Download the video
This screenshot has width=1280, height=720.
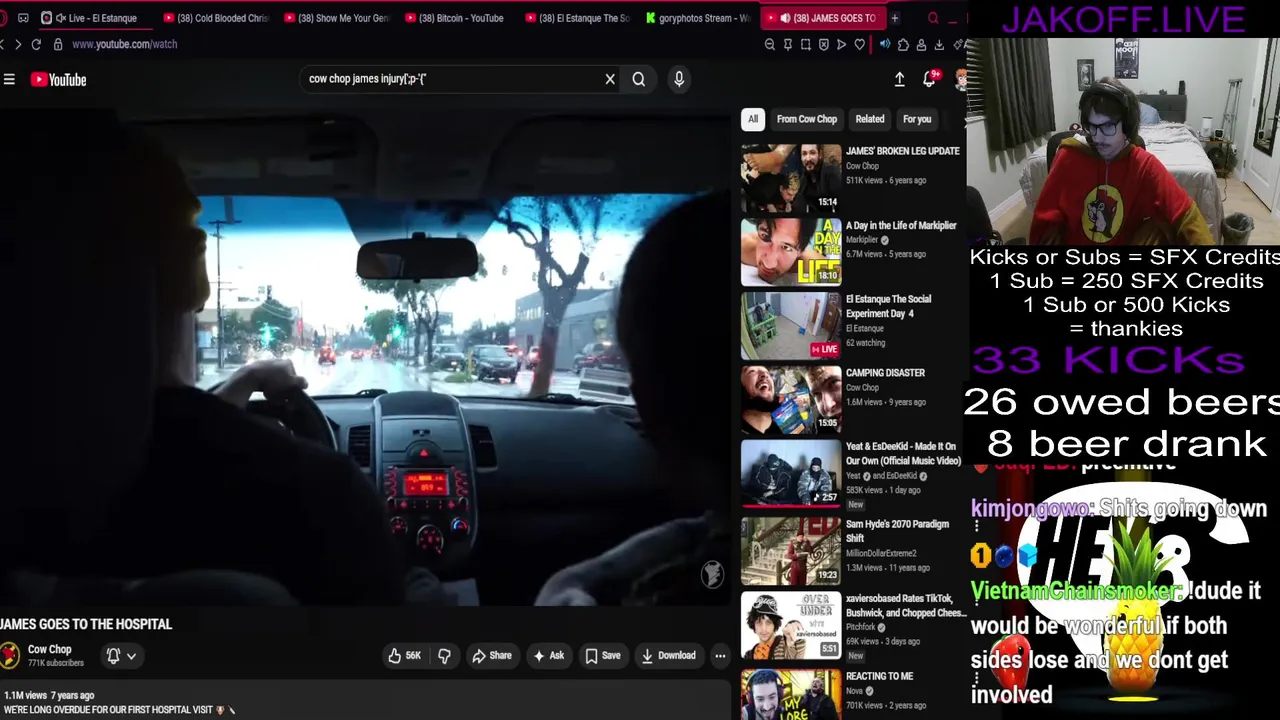tap(668, 656)
